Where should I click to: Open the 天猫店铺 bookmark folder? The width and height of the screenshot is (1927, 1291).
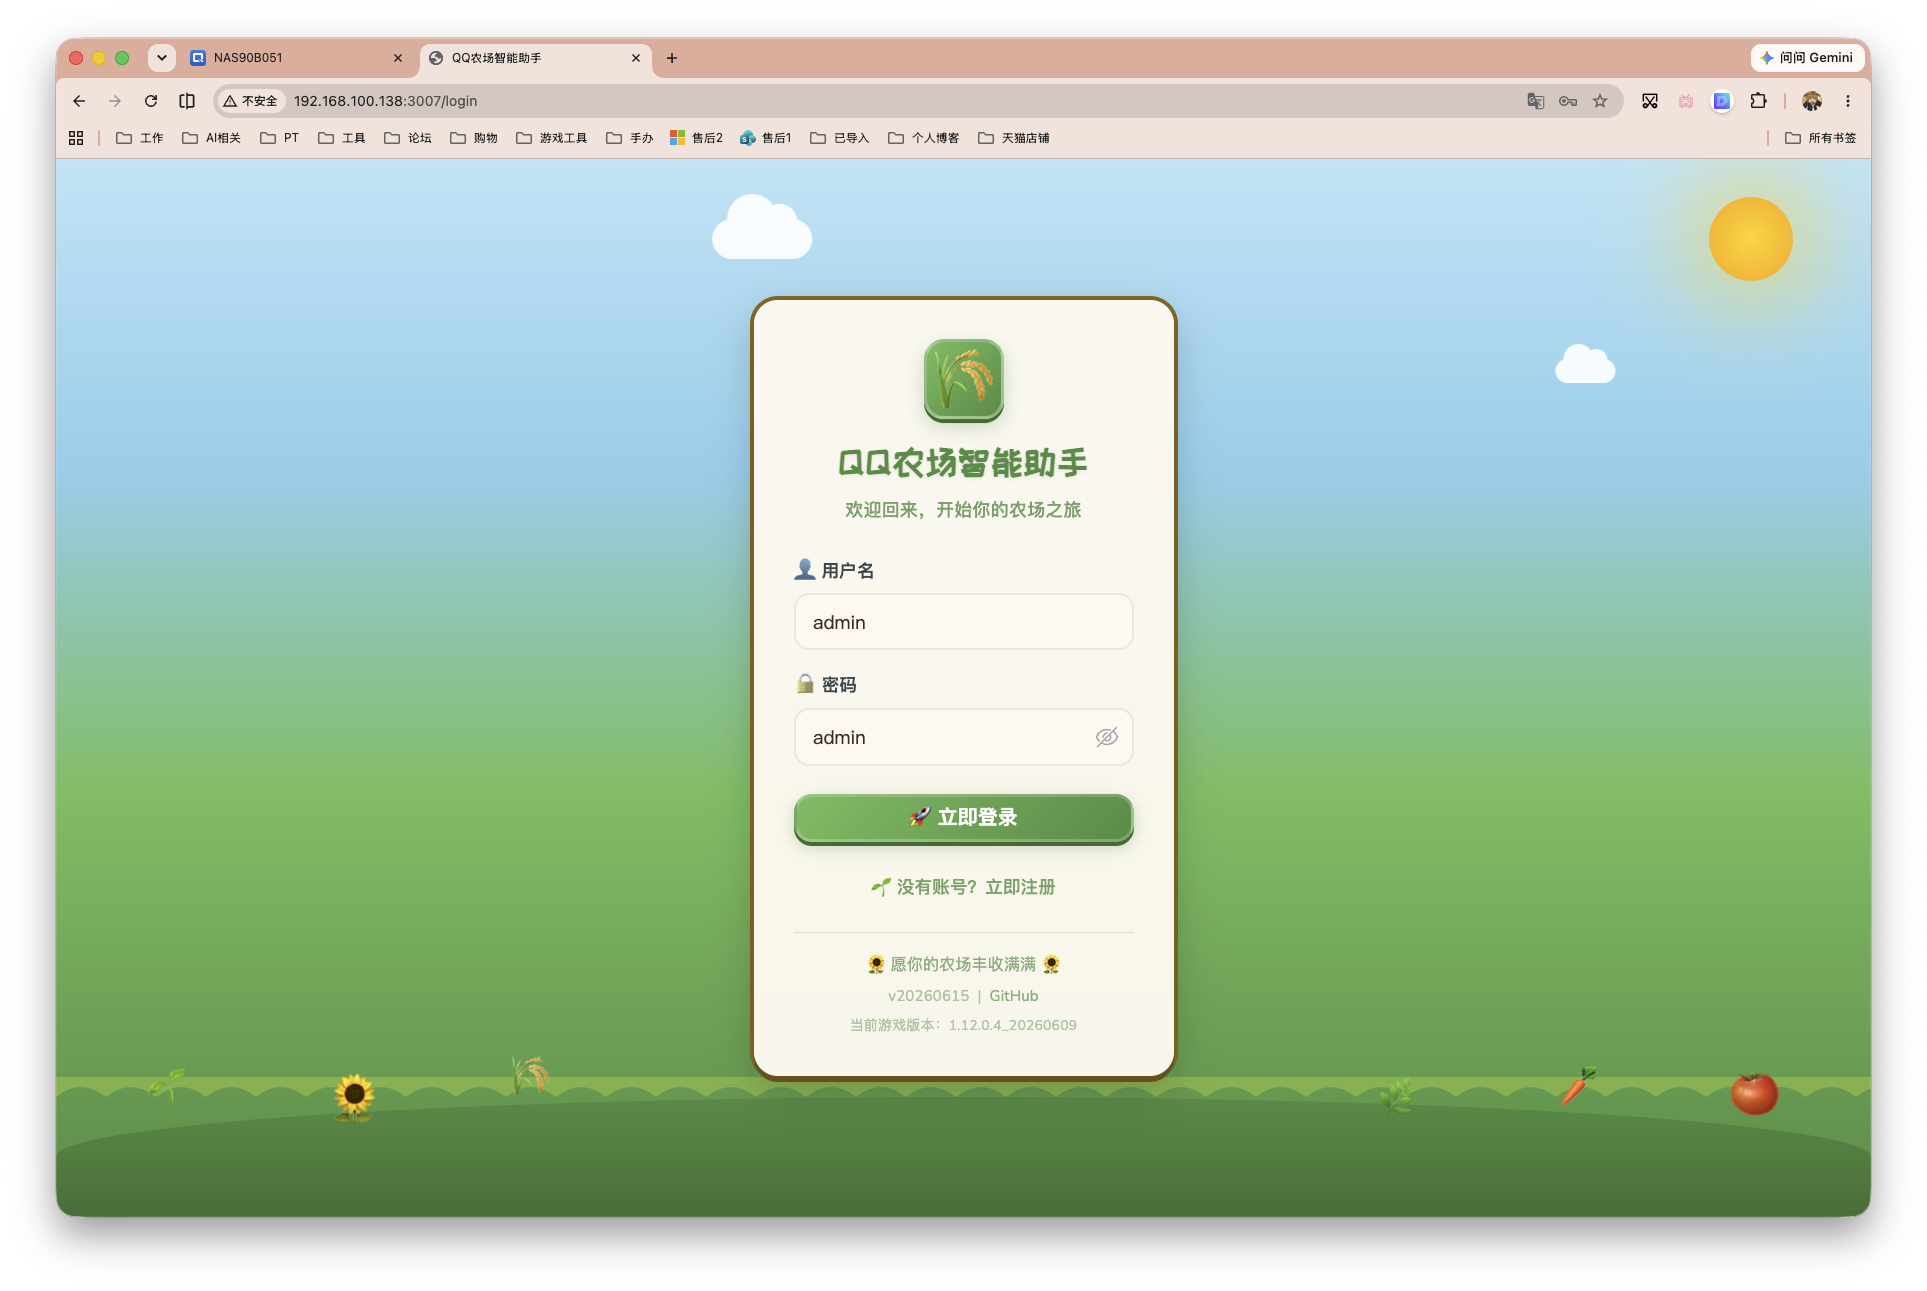[1014, 138]
